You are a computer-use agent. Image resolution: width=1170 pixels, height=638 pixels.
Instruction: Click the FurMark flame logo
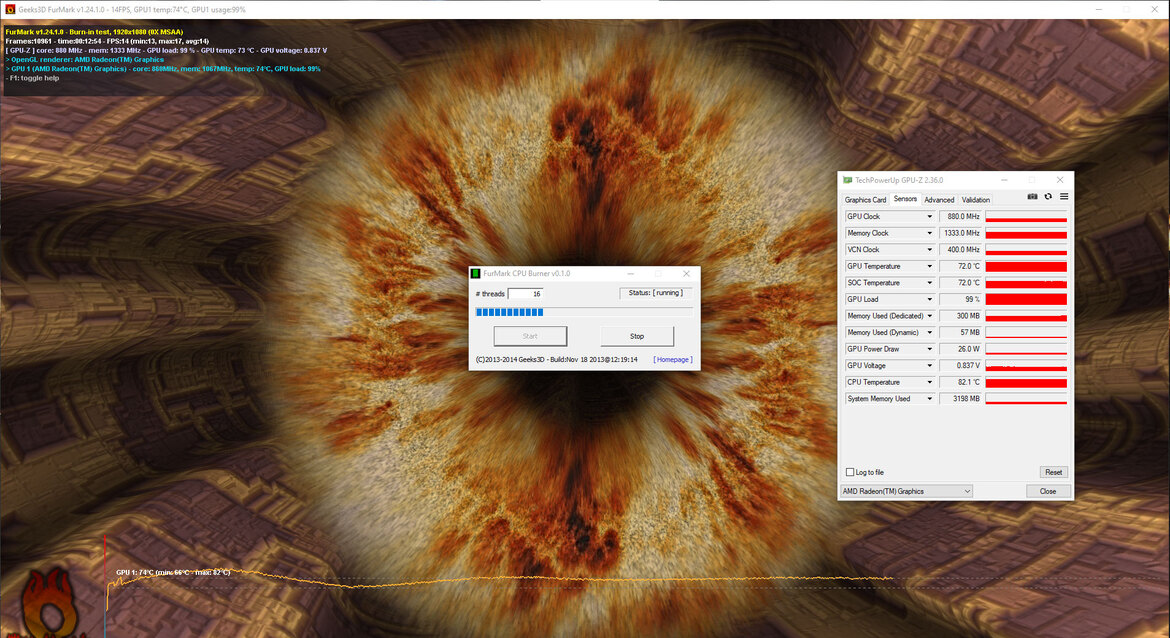49,604
